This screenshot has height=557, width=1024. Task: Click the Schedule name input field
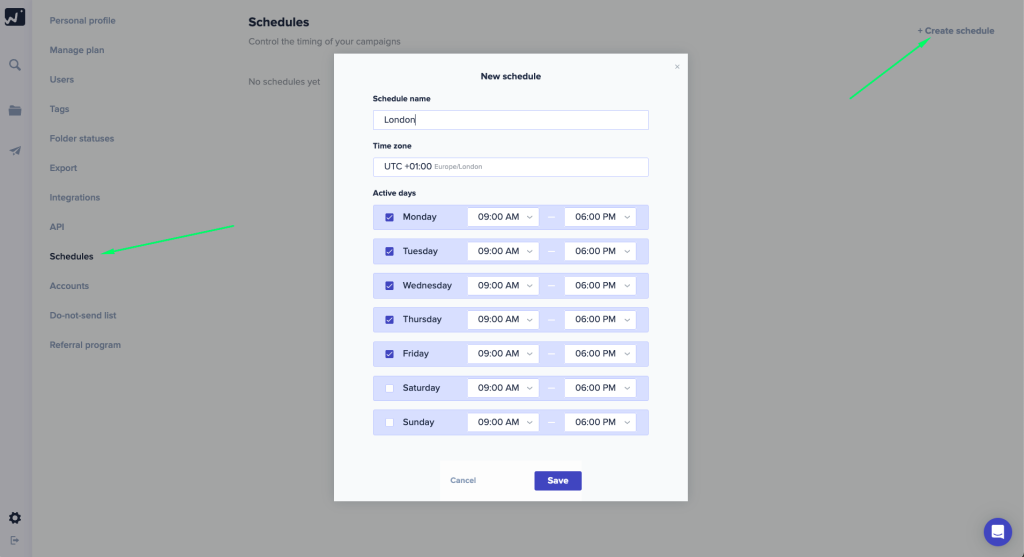pyautogui.click(x=510, y=120)
